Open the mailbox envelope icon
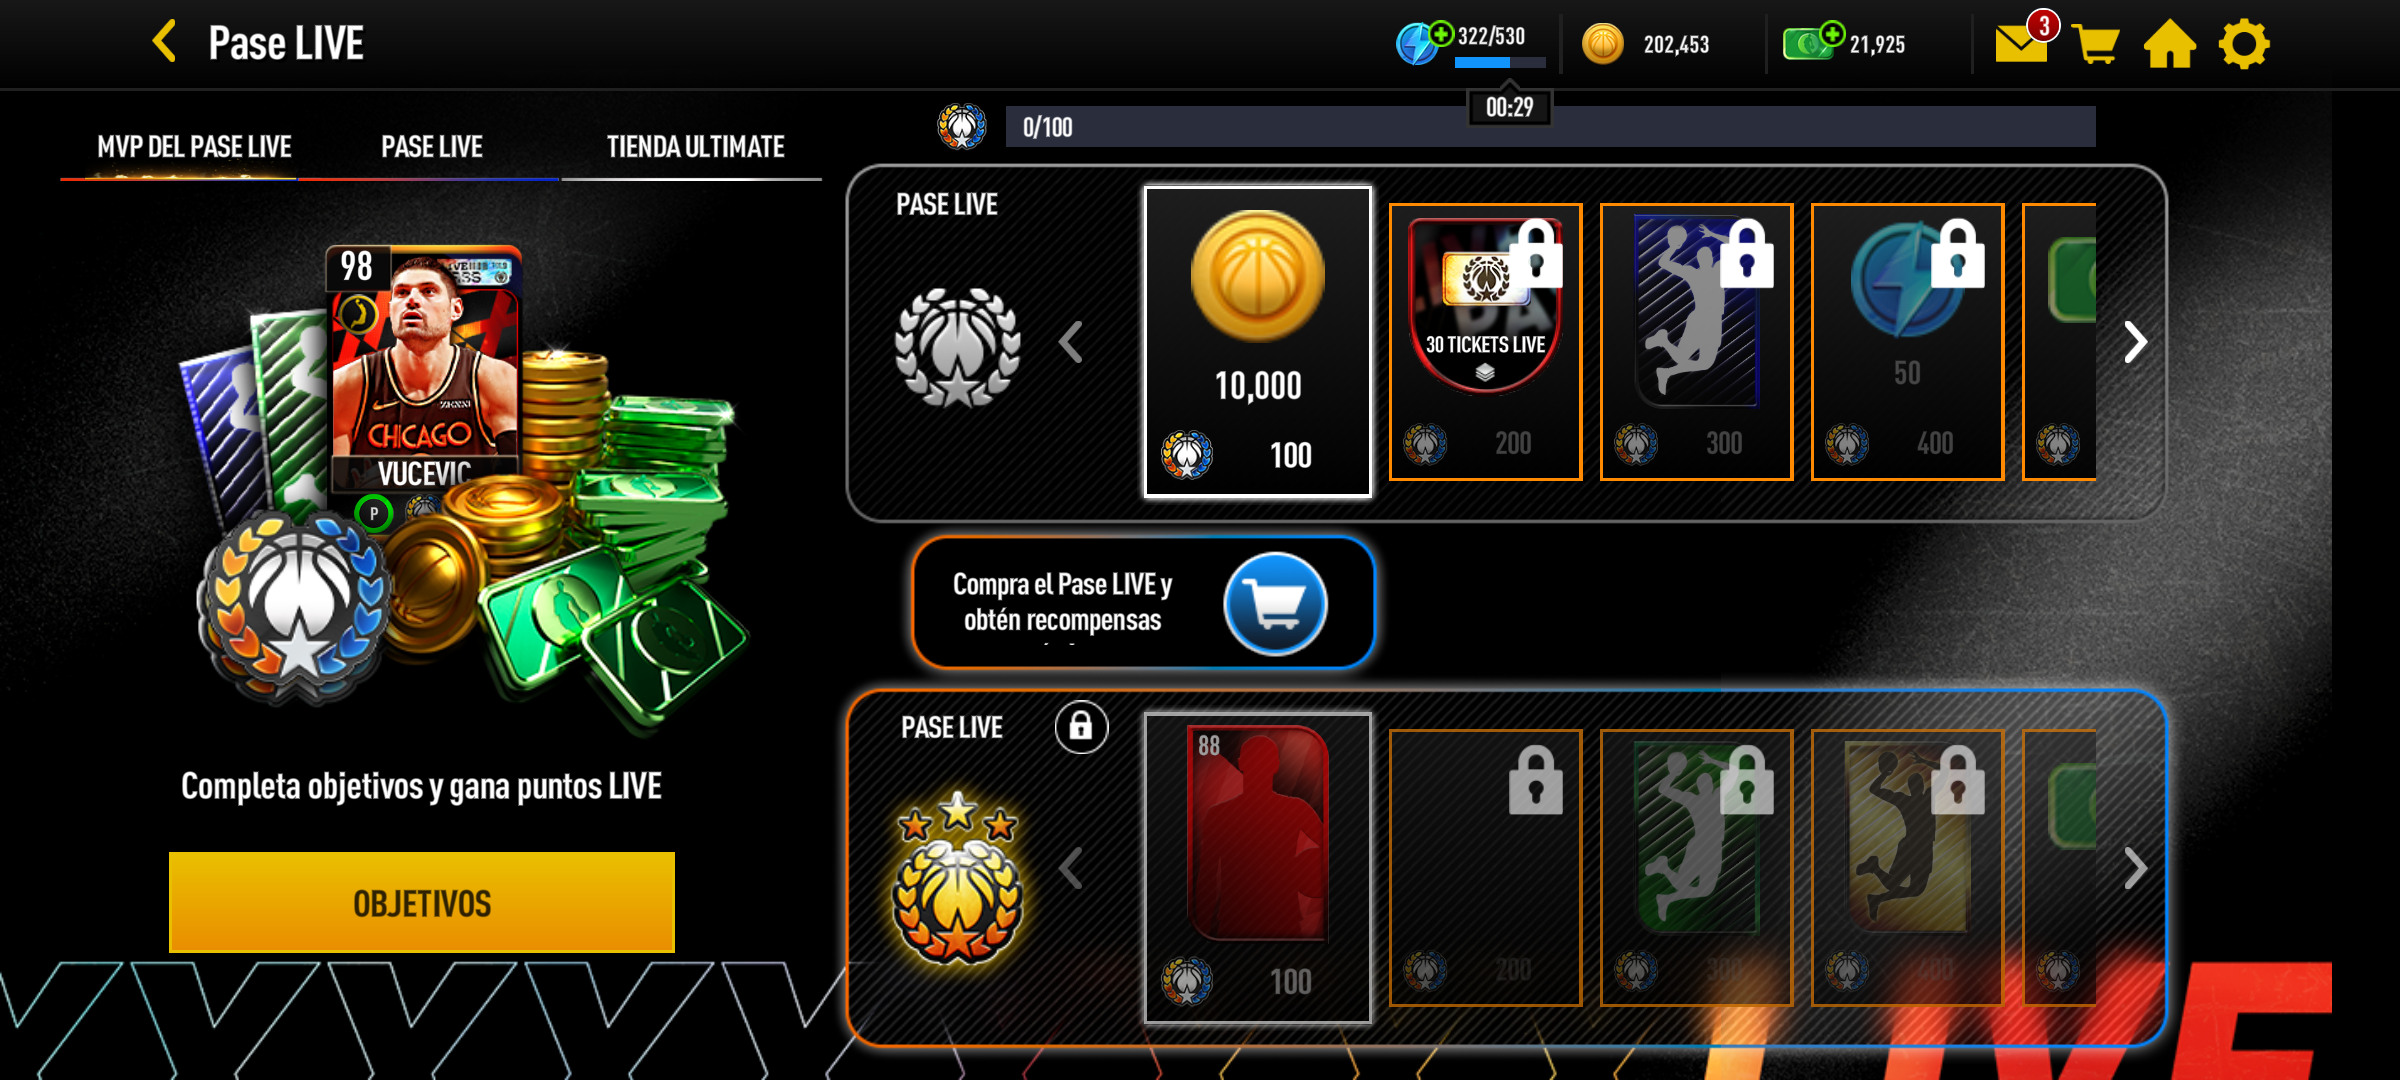 2022,43
